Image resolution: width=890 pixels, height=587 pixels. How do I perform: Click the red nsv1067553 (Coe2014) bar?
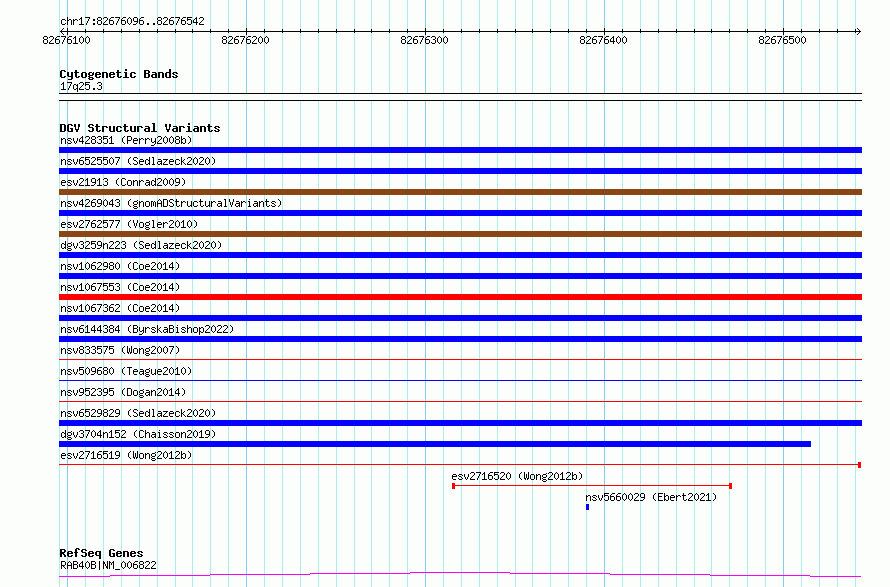[x=460, y=297]
